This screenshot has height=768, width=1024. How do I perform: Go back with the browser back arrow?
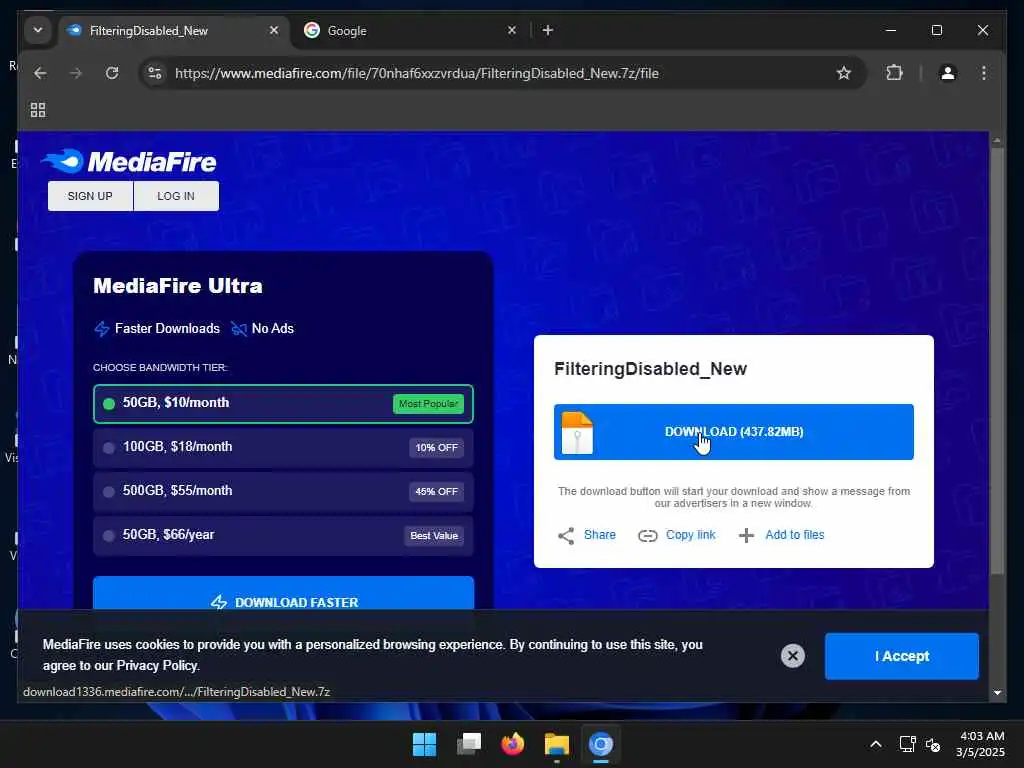[40, 73]
